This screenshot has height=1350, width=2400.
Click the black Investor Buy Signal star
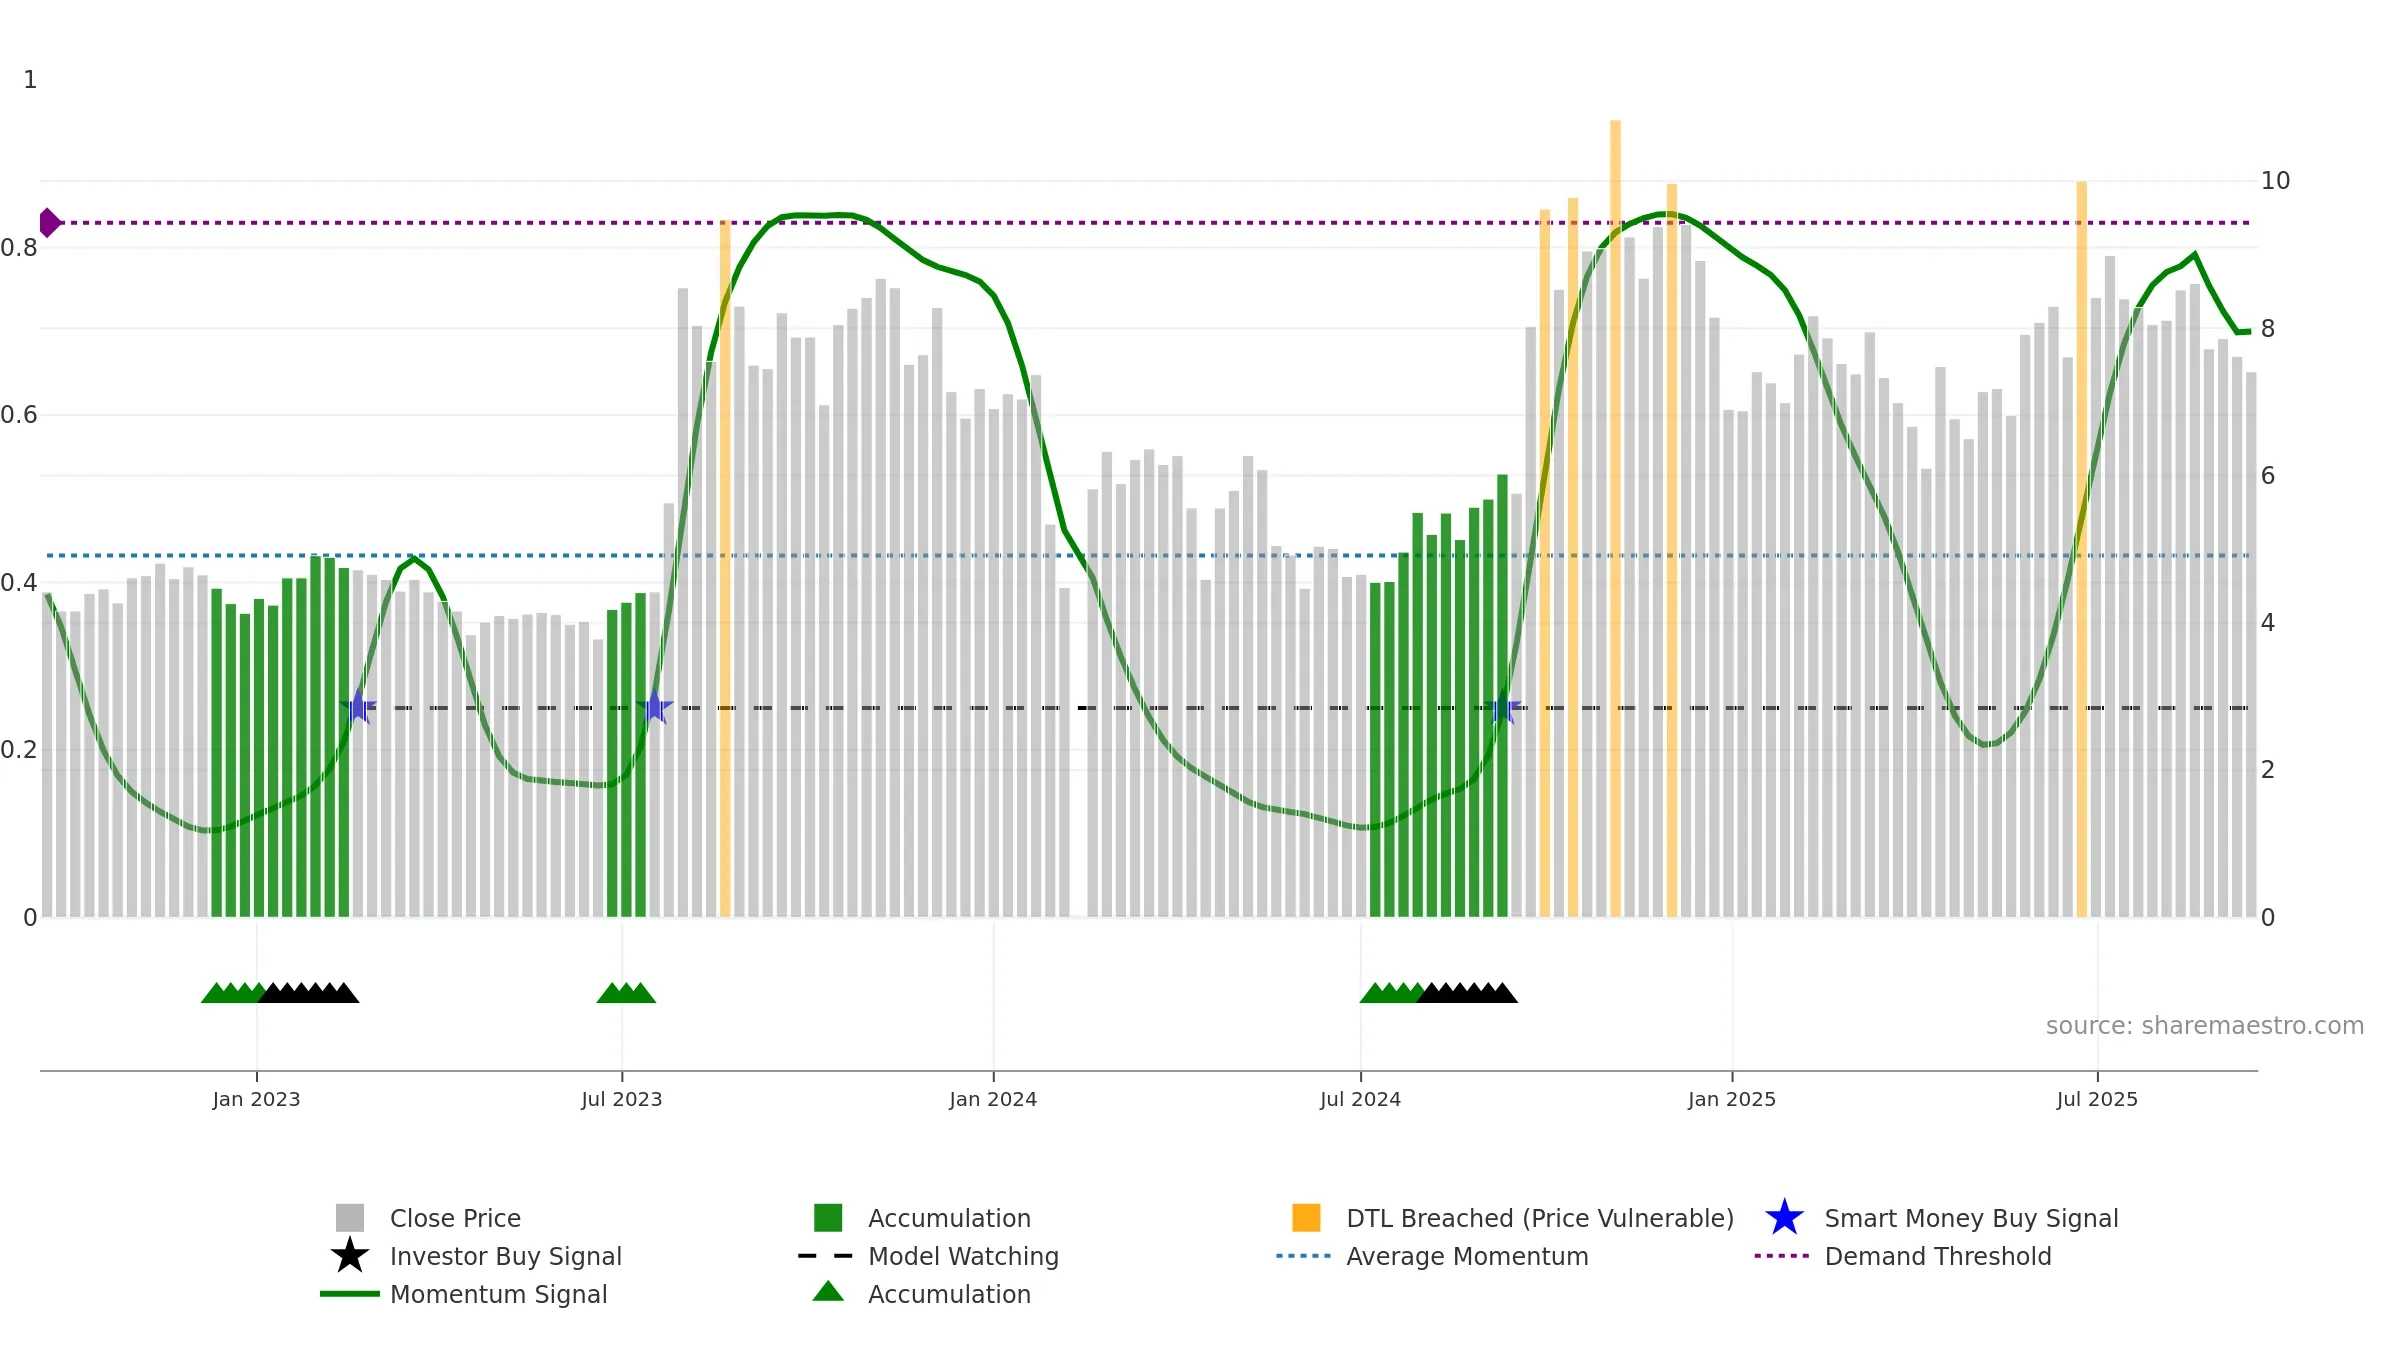350,1255
